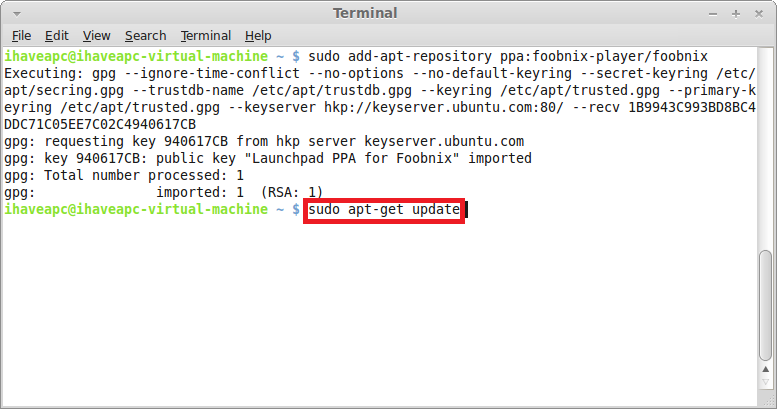This screenshot has height=409, width=777.
Task: Click the scrollbar down arrow
Action: point(766,382)
